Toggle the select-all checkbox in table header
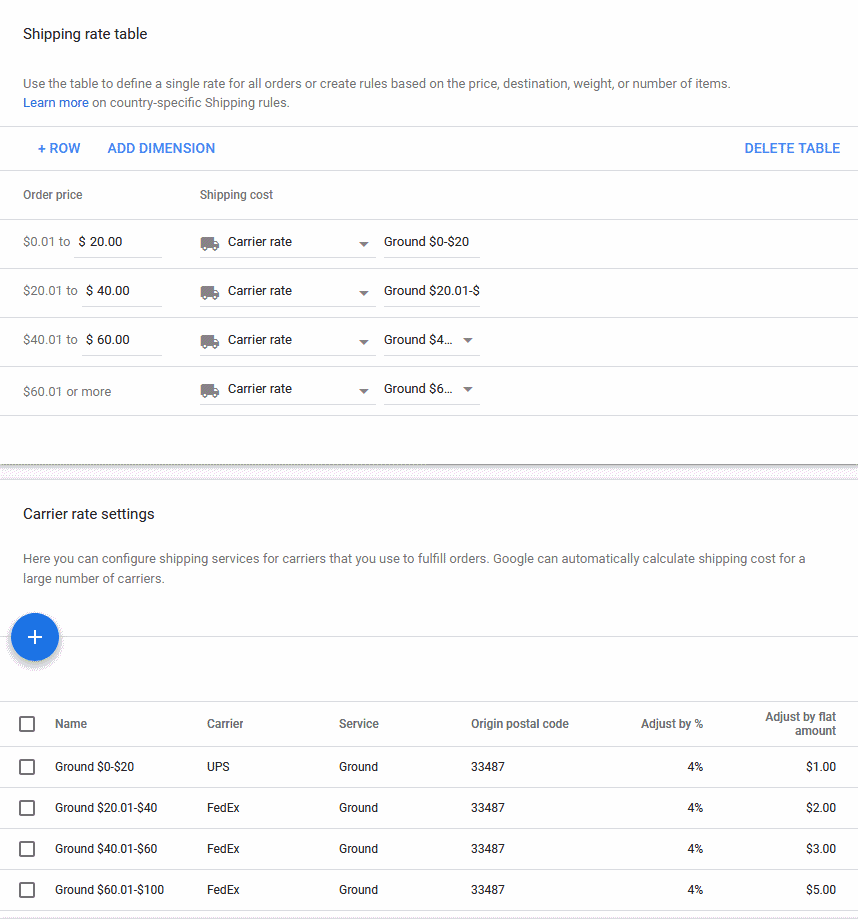 click(27, 724)
